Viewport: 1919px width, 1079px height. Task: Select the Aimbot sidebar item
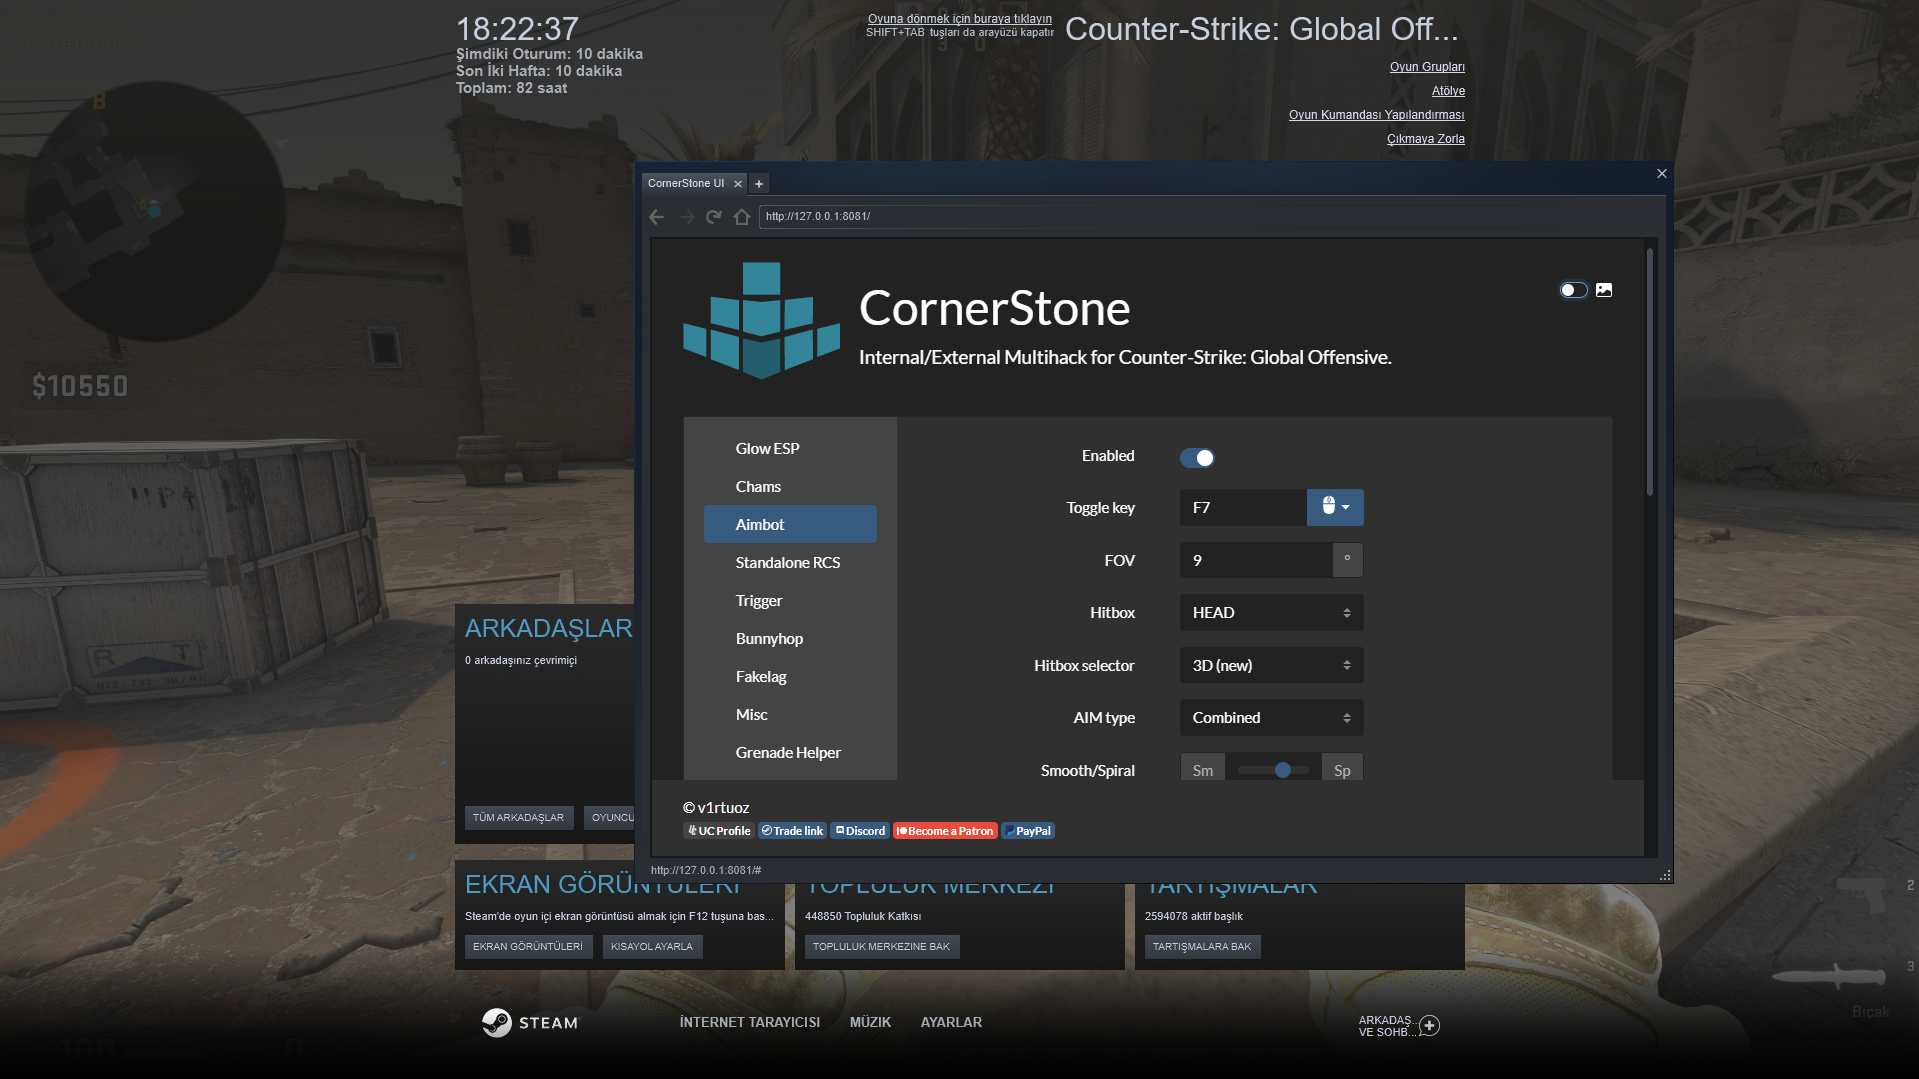click(x=790, y=524)
